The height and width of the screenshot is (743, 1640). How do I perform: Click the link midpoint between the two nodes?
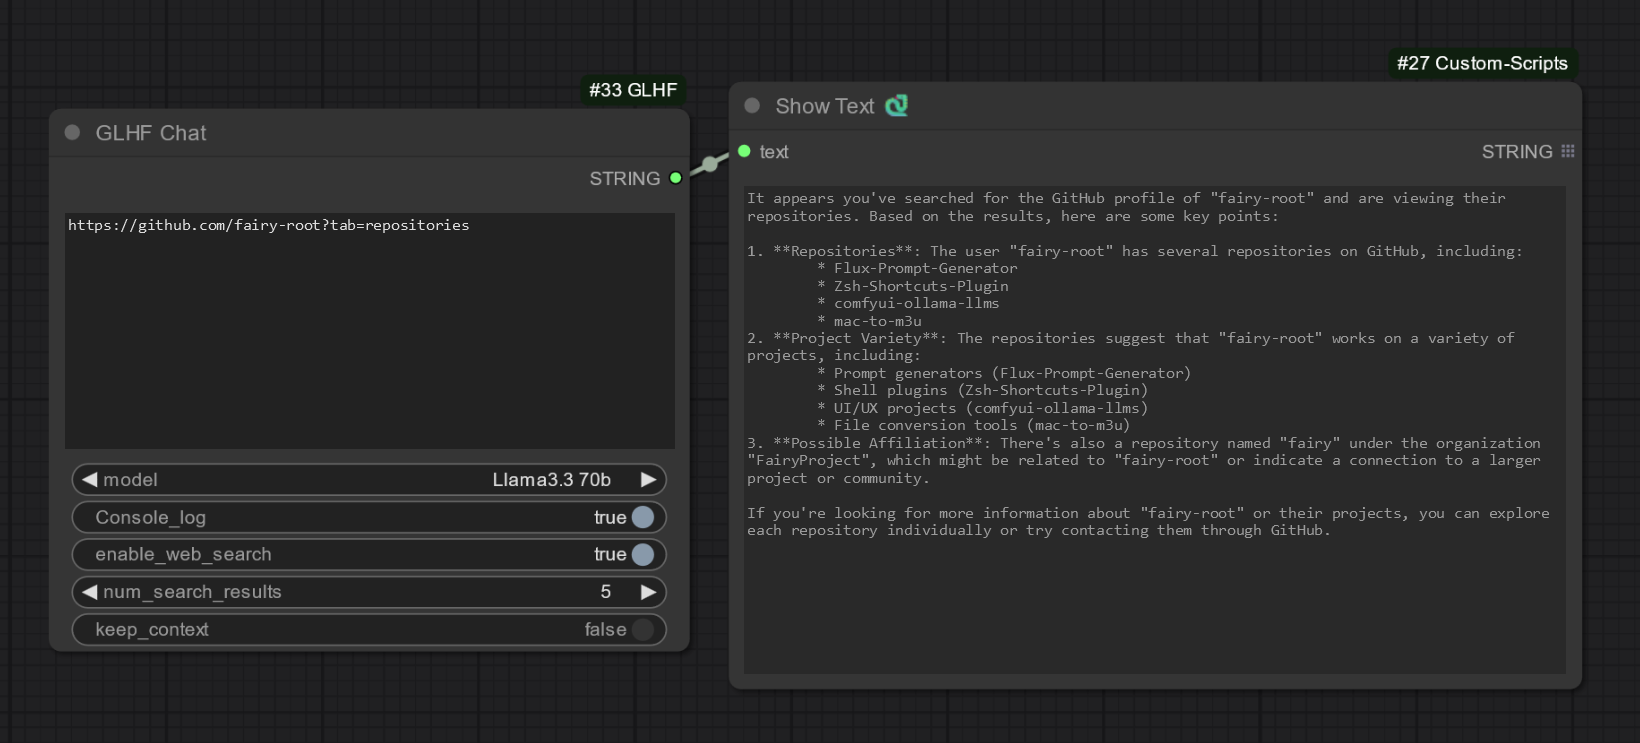[709, 164]
